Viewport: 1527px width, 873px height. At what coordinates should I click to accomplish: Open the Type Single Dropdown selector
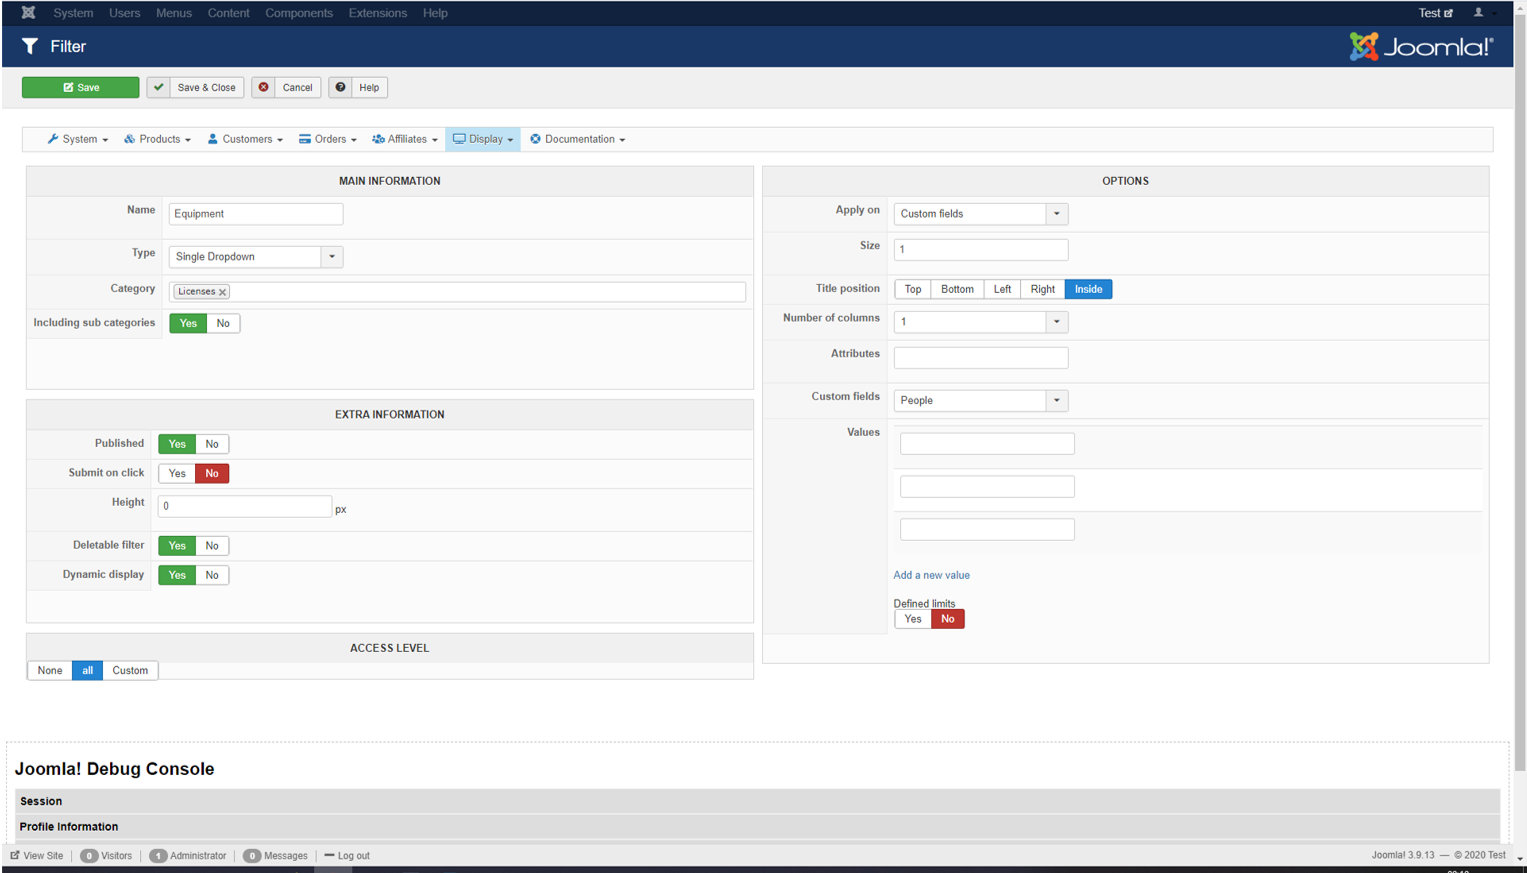[256, 257]
